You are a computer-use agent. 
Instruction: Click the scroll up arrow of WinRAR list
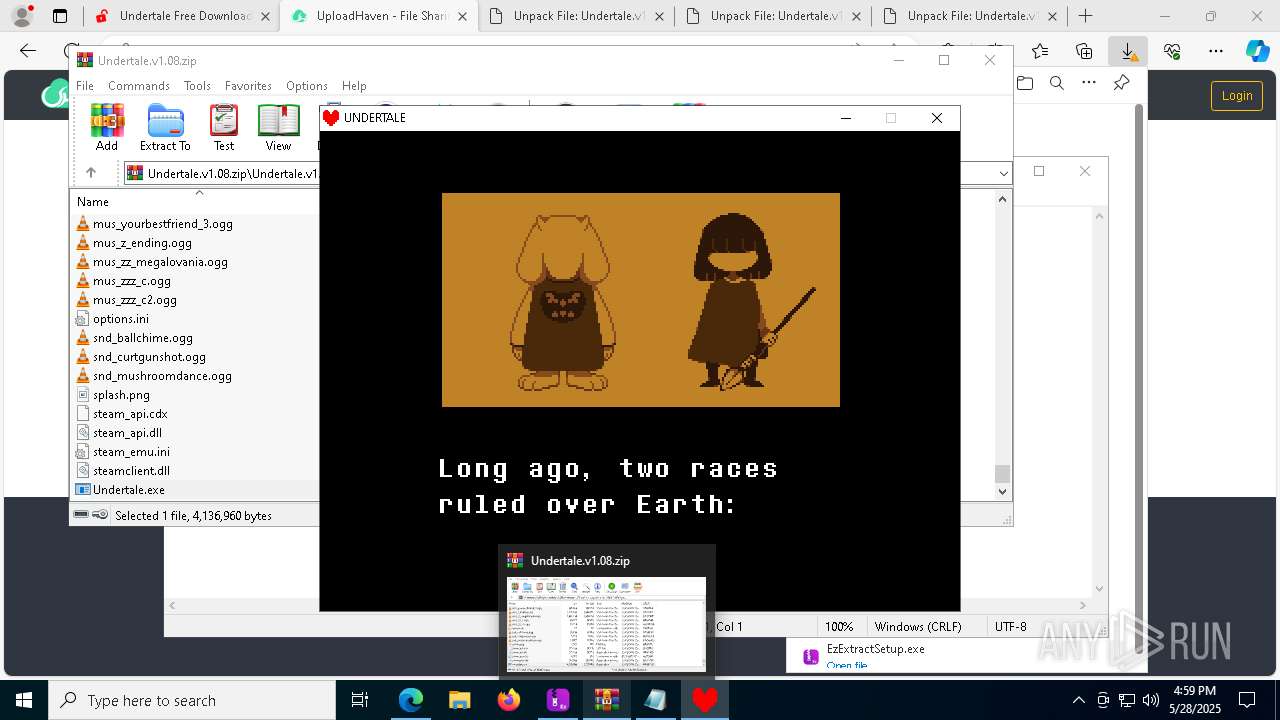(x=1003, y=199)
